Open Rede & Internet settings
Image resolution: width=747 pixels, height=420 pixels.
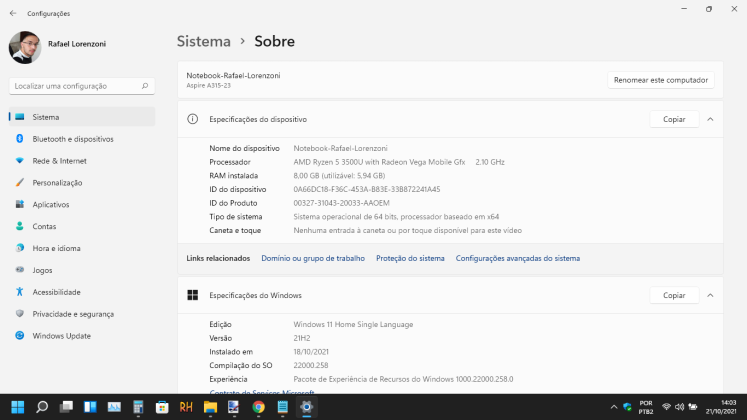[x=82, y=161]
